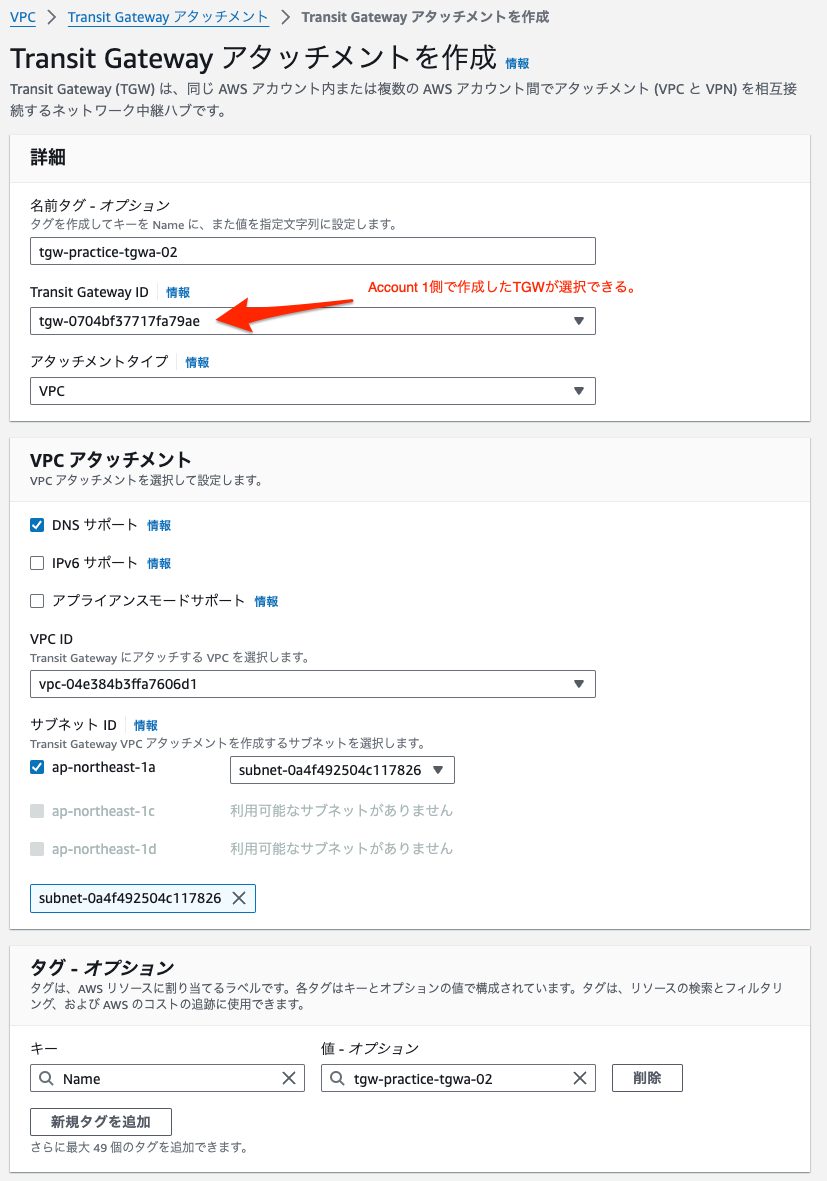Enable the IPv6 サポート checkbox
This screenshot has width=827, height=1181.
(37, 562)
